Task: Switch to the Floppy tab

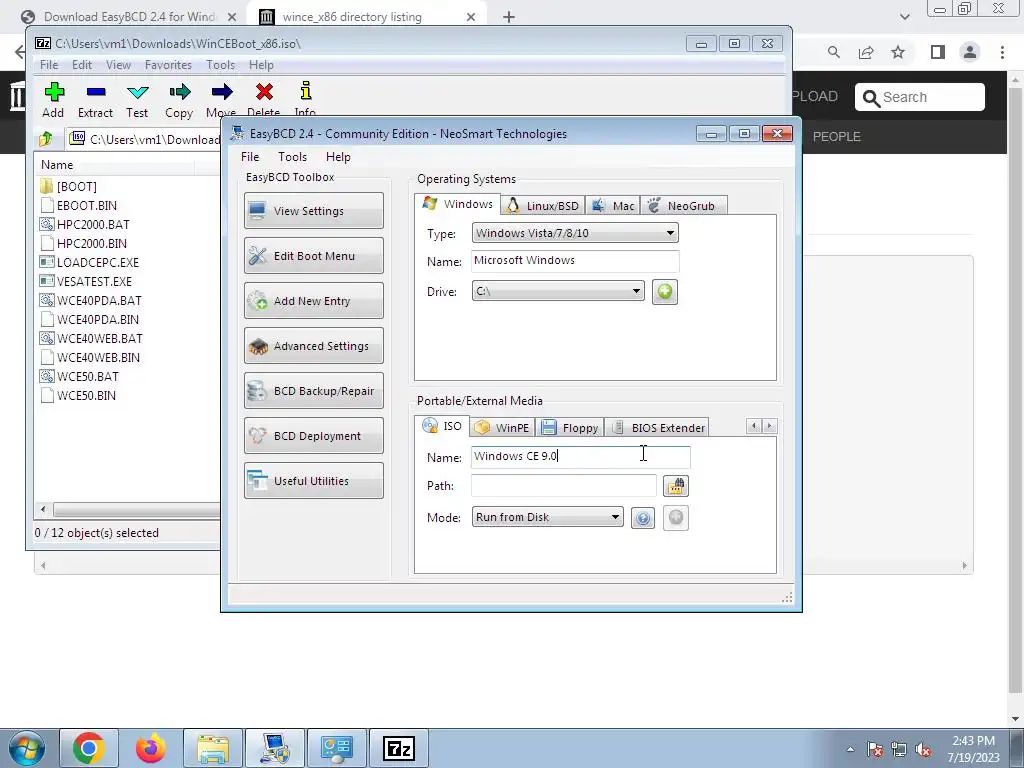Action: (570, 428)
